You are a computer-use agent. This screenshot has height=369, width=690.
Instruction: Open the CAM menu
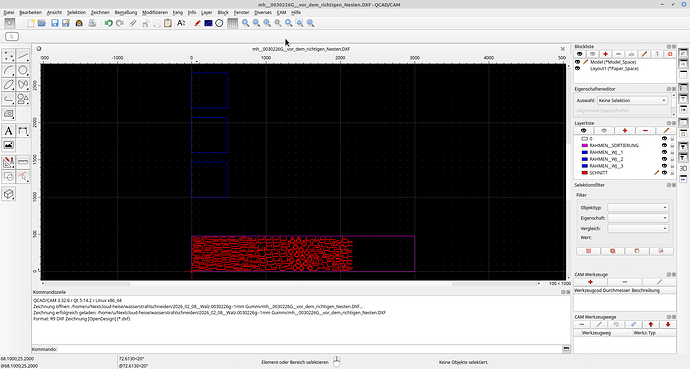(x=282, y=12)
